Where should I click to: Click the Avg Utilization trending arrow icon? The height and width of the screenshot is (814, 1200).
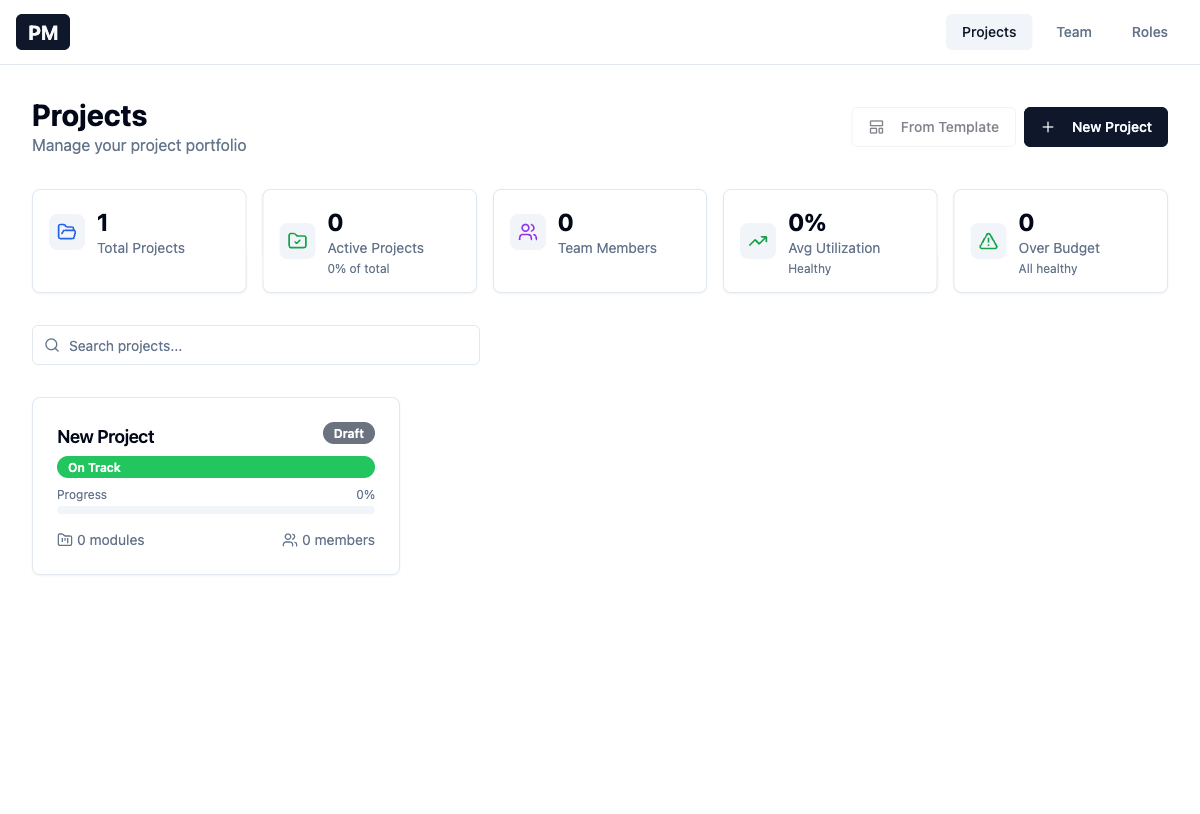(x=758, y=241)
